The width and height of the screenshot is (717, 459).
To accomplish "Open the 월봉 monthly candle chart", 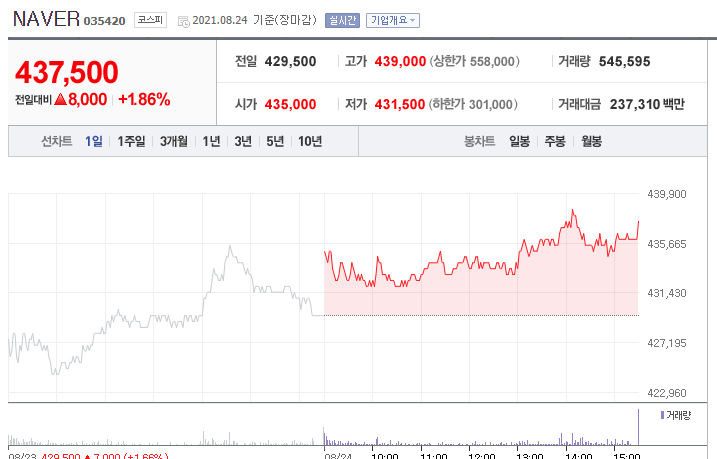I will pyautogui.click(x=591, y=141).
